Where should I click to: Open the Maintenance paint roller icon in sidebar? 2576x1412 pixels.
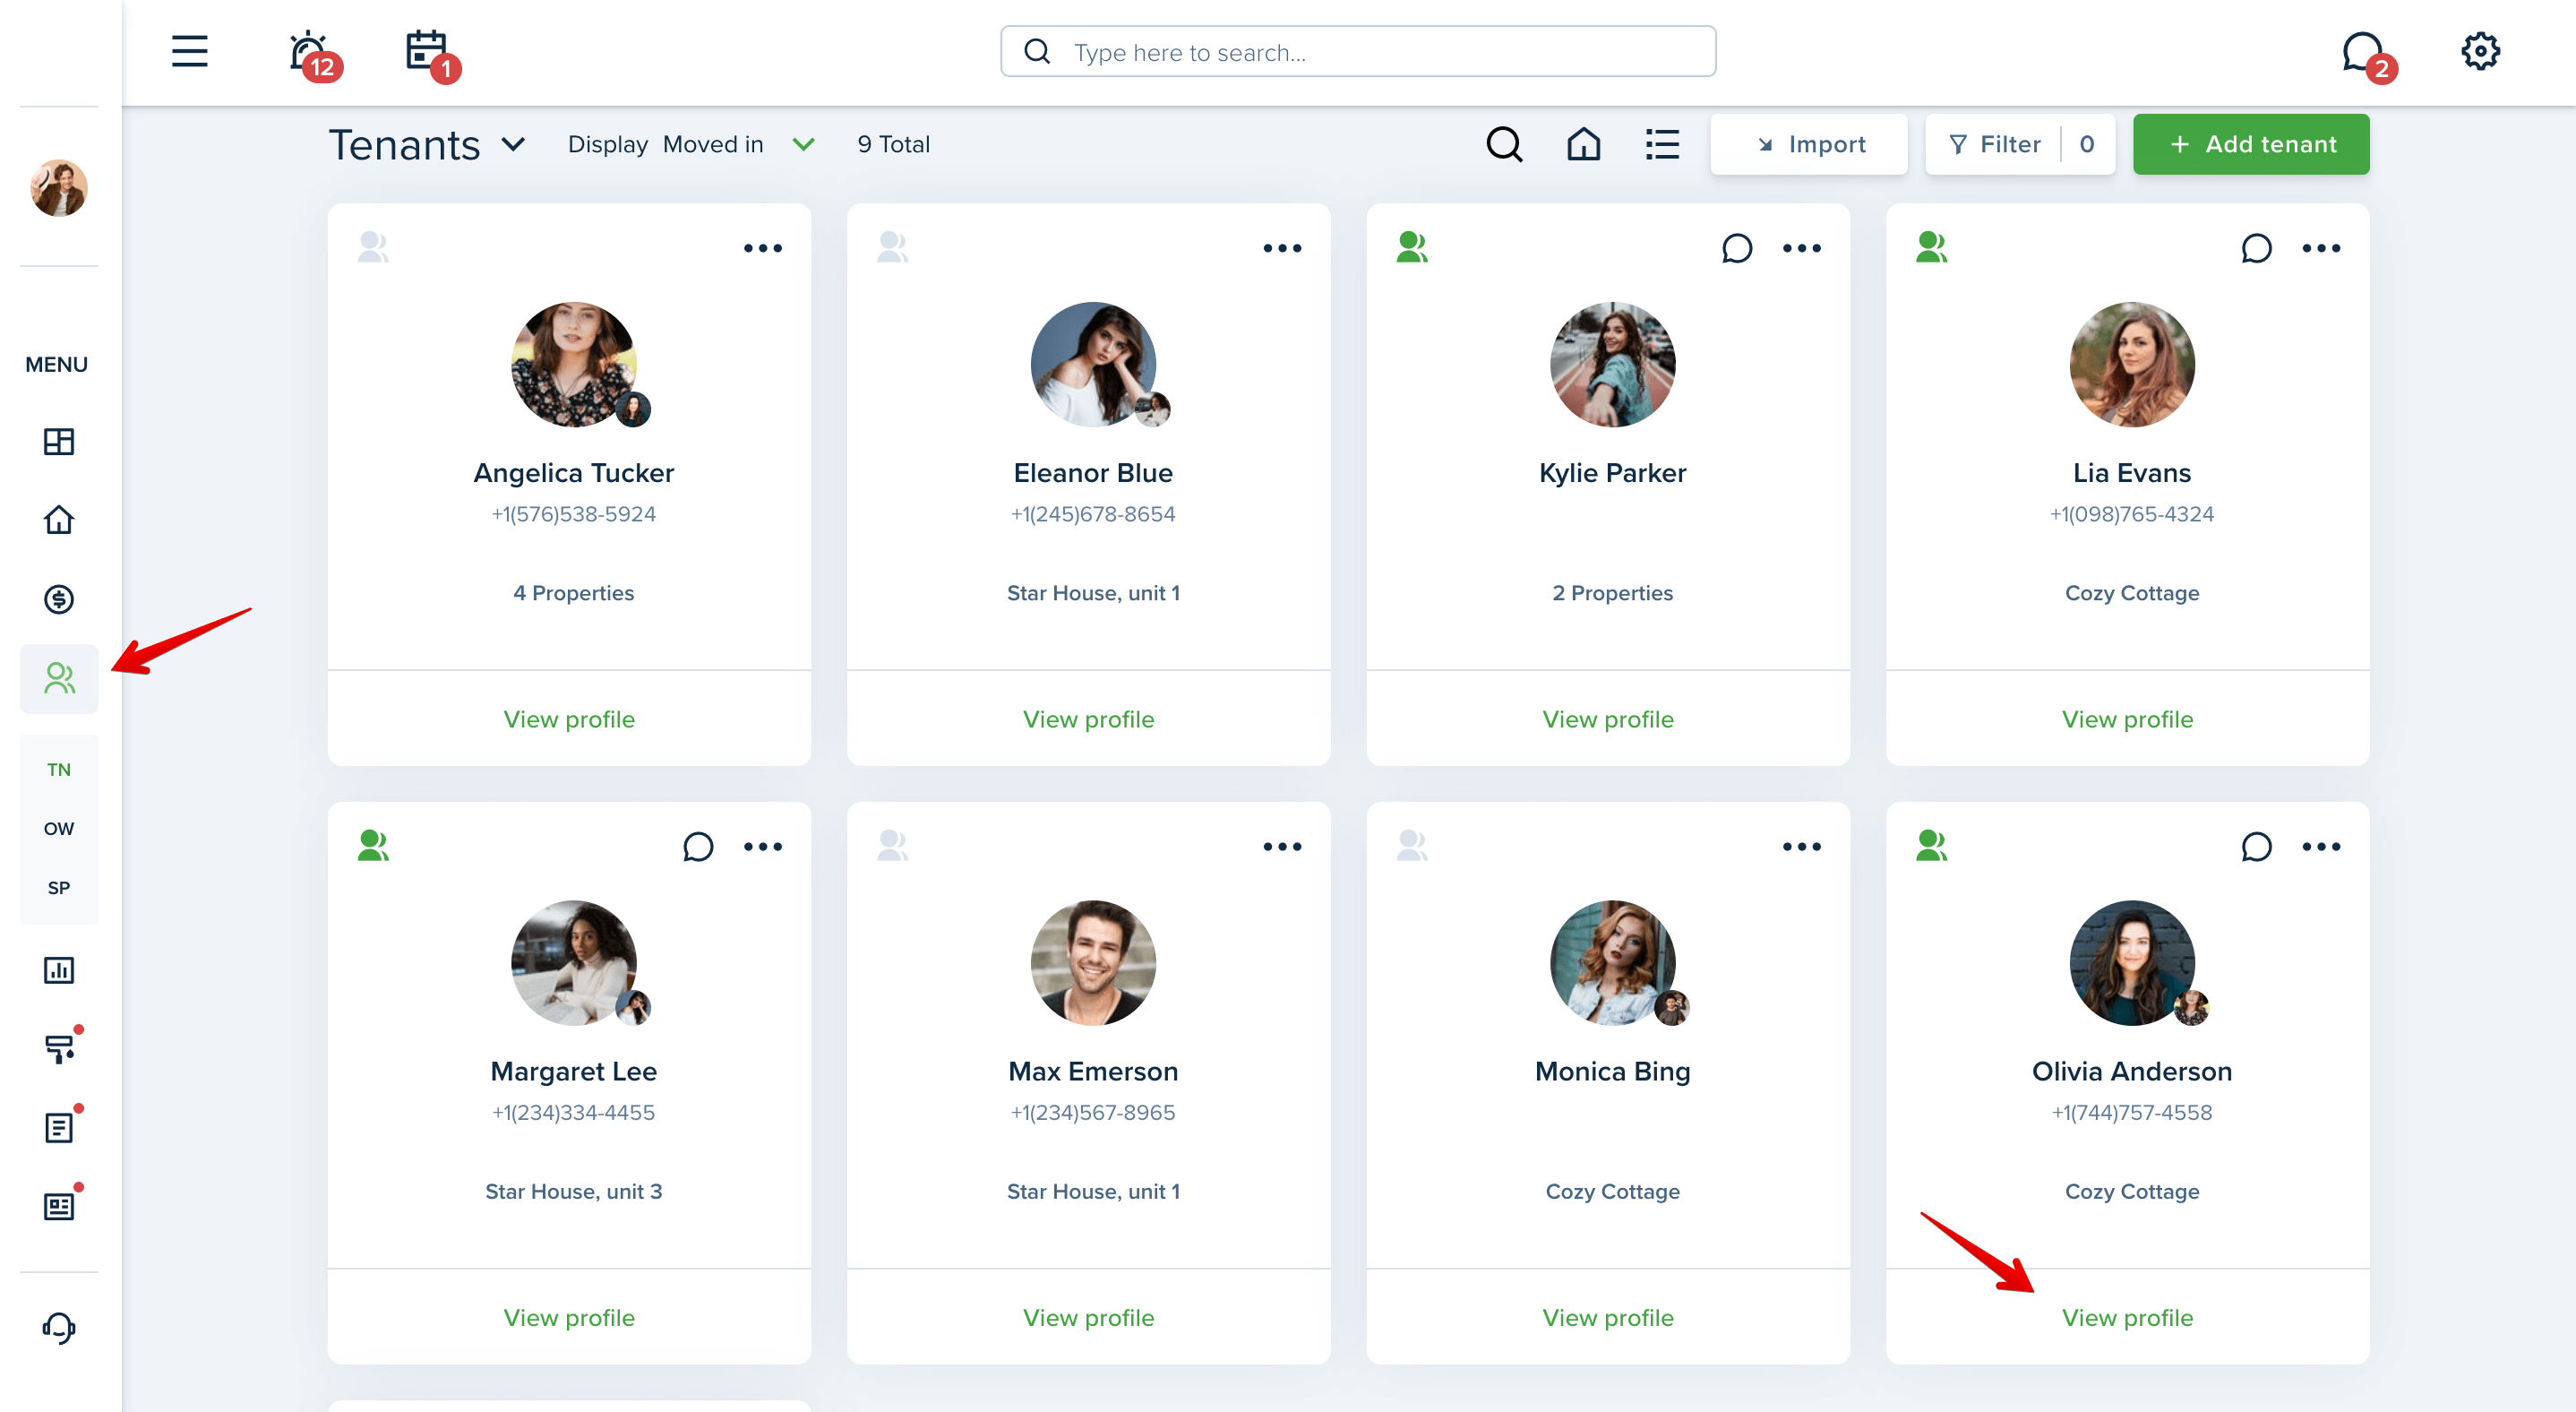click(x=59, y=1048)
